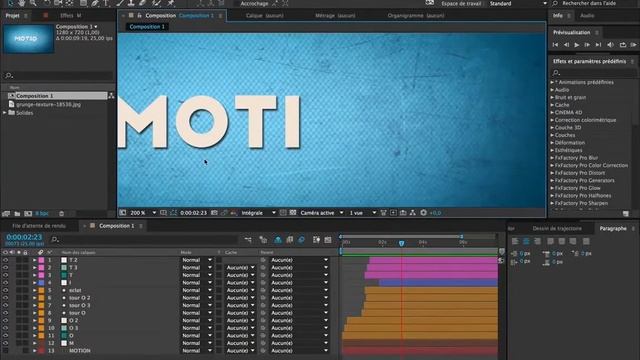Jump to last frame in preview panel
640x360 pixels.
pyautogui.click(x=598, y=45)
